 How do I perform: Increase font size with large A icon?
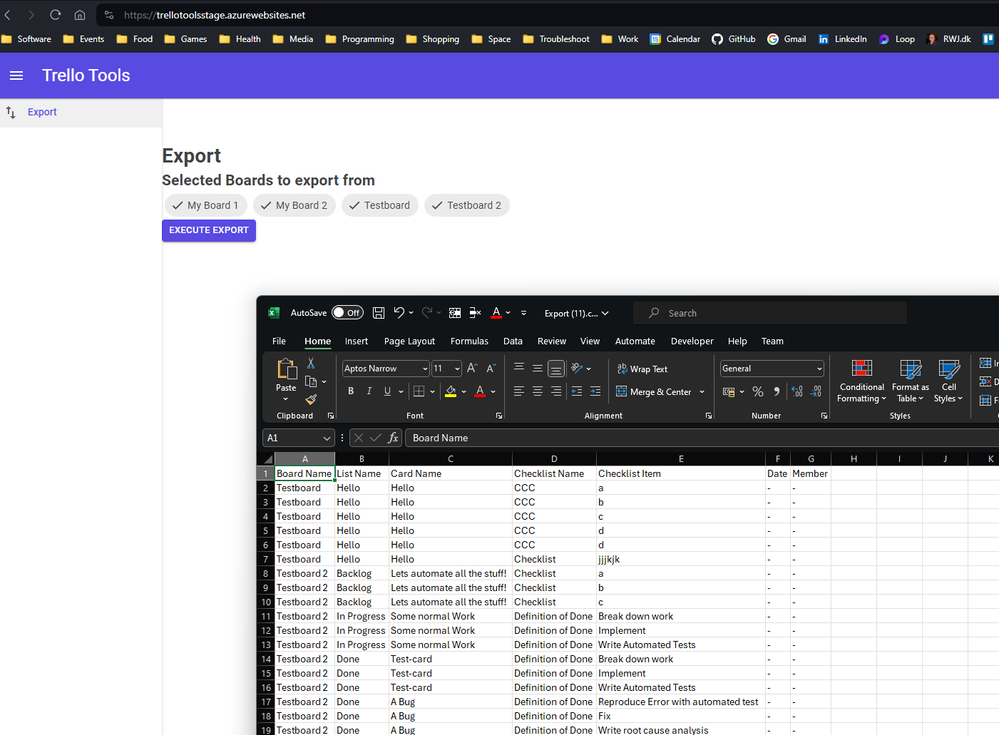click(472, 368)
